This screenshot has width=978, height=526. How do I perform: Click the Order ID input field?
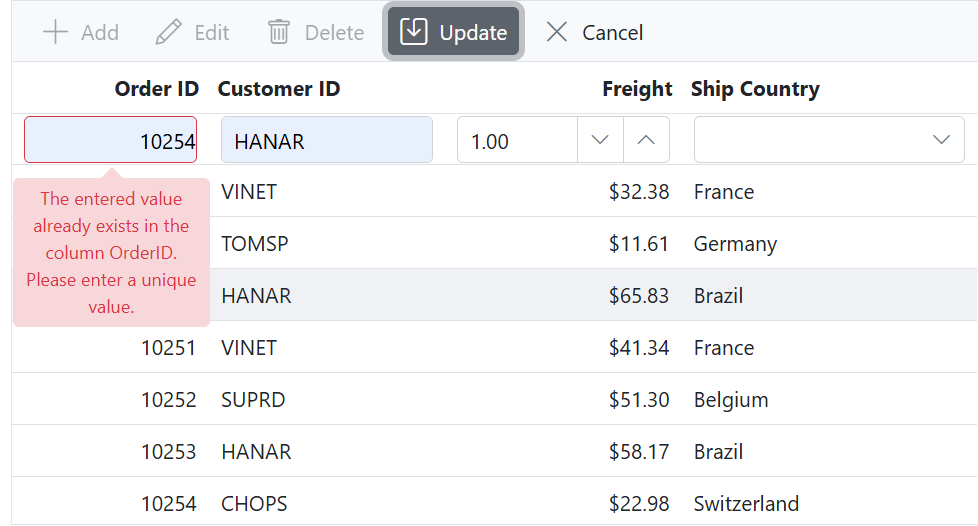110,140
